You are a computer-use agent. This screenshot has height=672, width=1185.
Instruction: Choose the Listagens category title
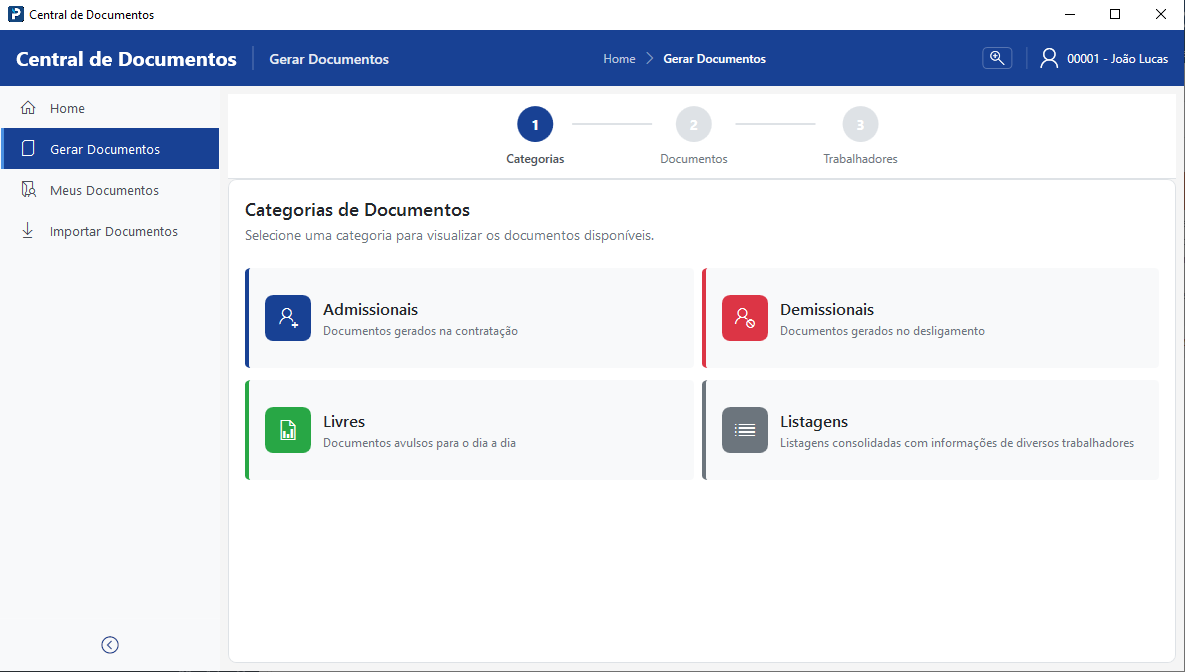click(814, 421)
